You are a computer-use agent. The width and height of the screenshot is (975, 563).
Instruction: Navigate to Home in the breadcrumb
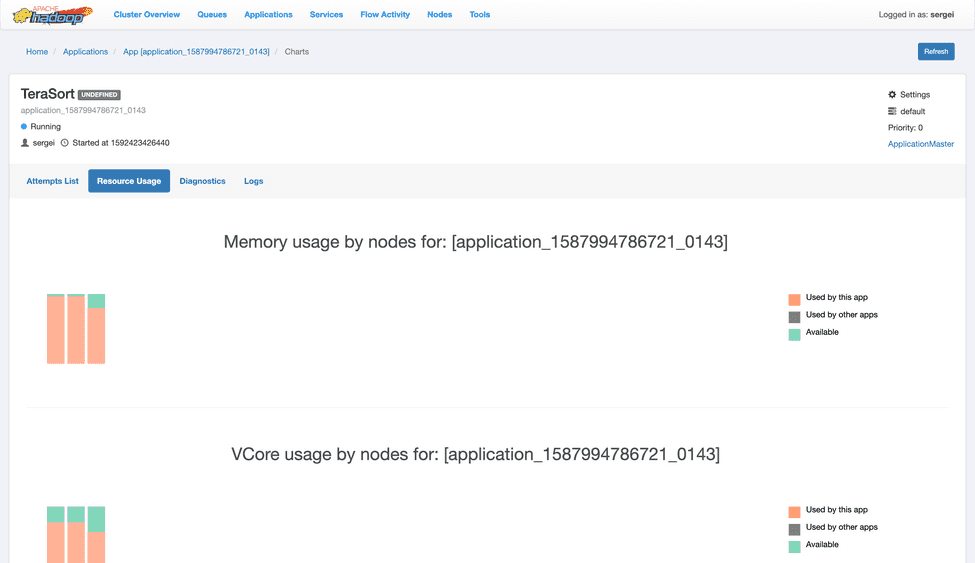(x=37, y=52)
